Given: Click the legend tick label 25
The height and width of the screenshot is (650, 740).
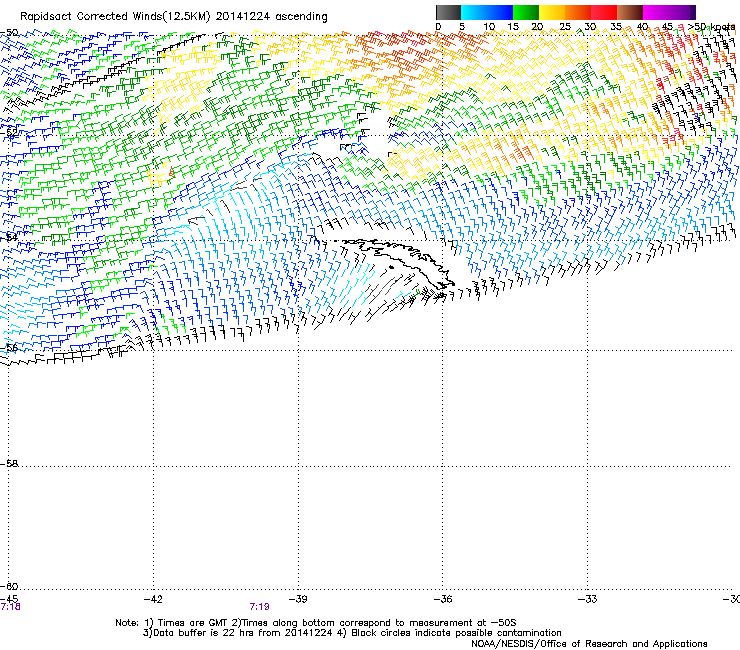Looking at the screenshot, I should coord(564,27).
